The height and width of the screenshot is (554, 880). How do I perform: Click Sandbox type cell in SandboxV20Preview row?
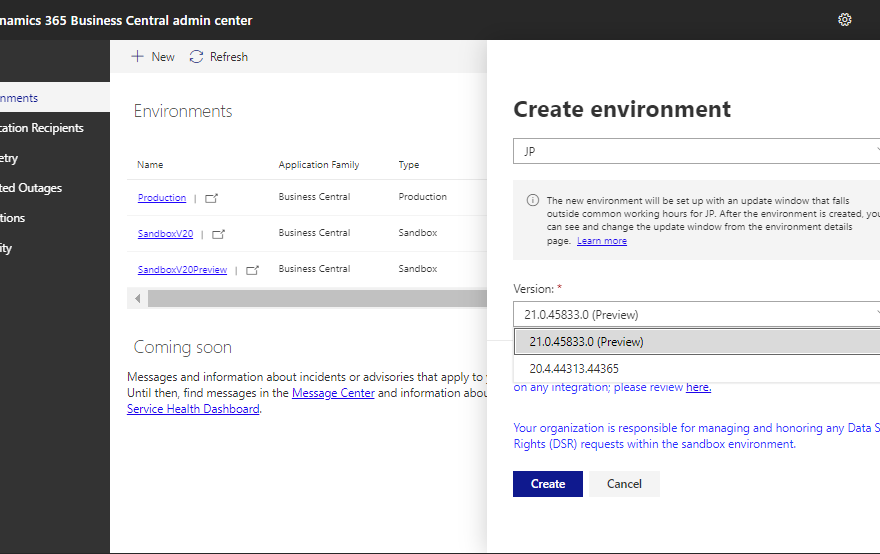418,268
